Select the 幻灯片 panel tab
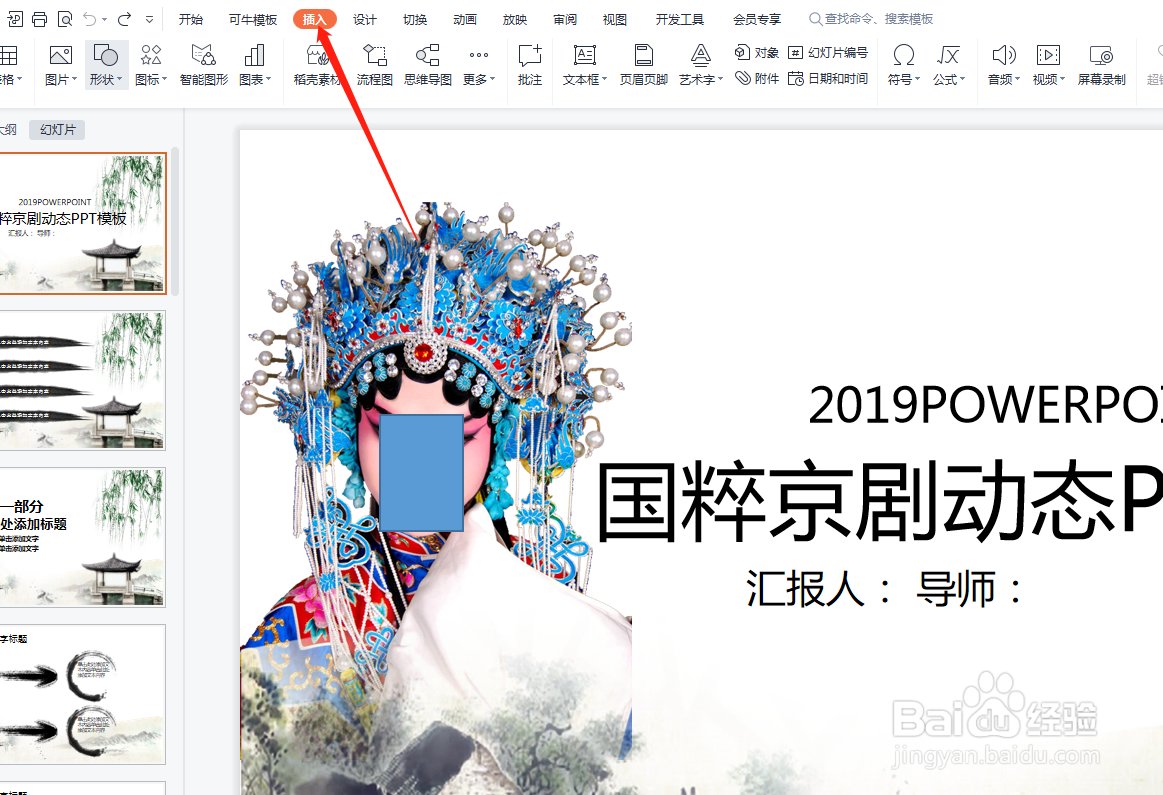This screenshot has height=795, width=1163. 57,130
